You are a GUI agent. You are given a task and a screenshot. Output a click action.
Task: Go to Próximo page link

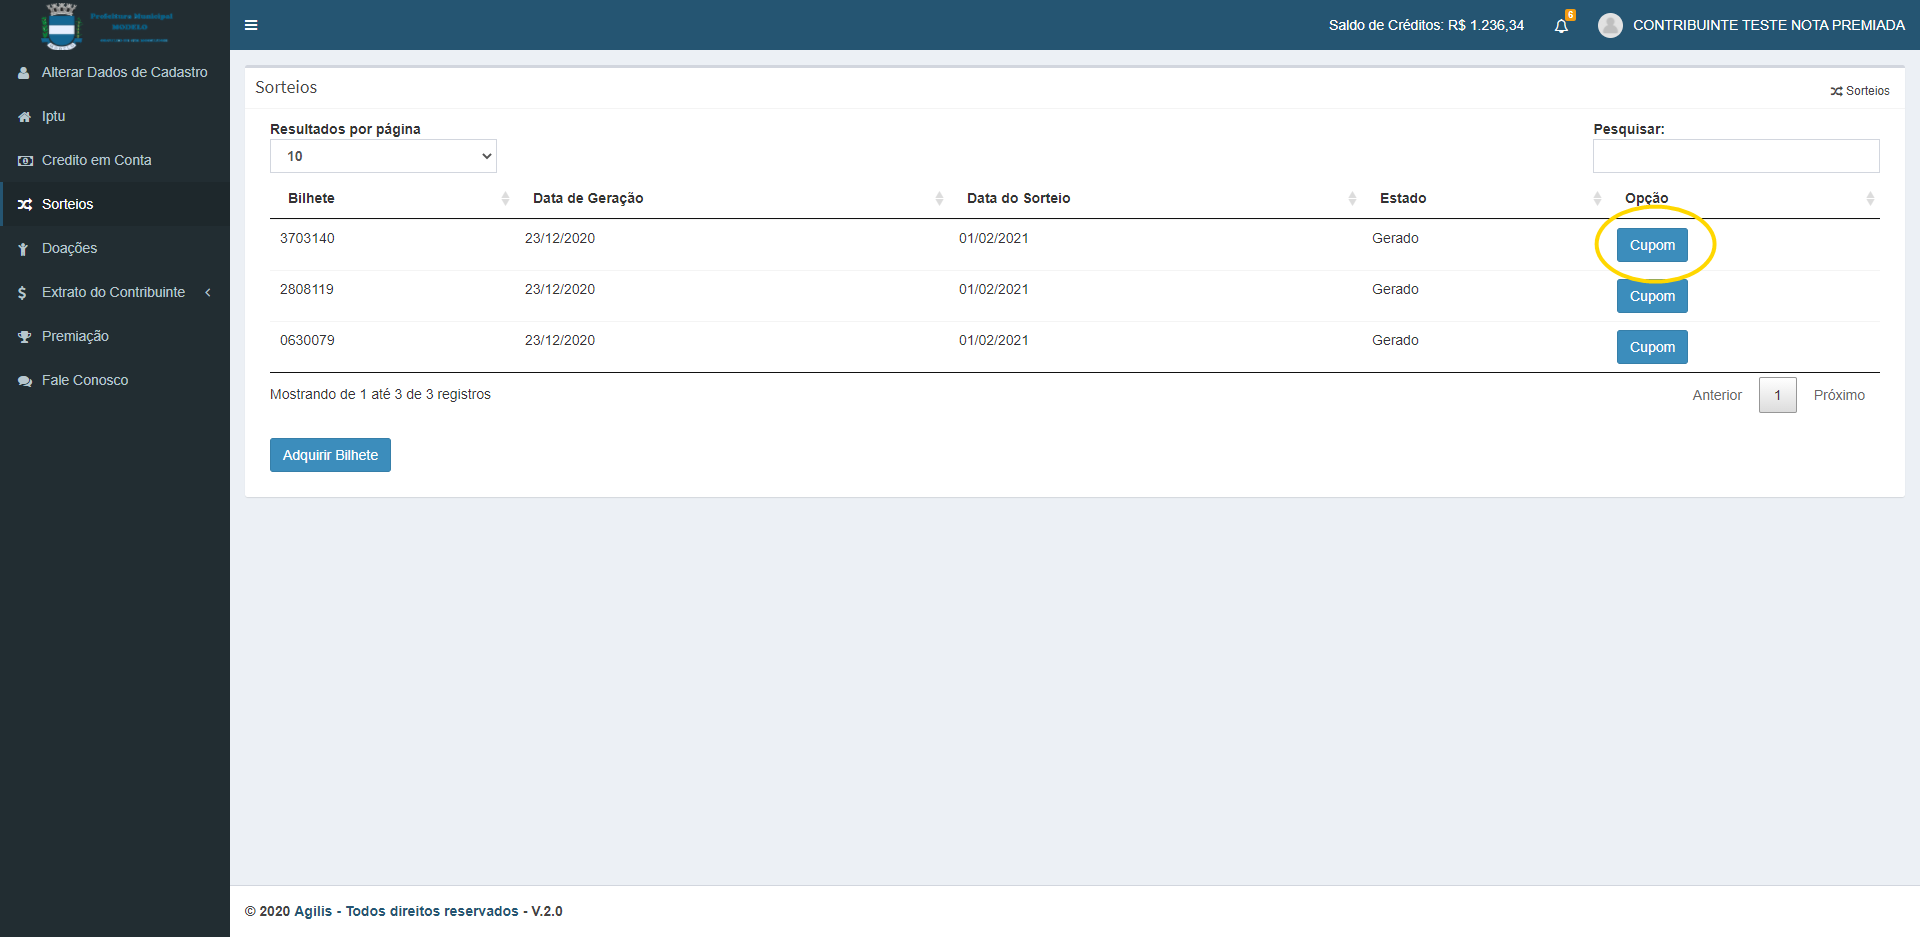click(1838, 395)
